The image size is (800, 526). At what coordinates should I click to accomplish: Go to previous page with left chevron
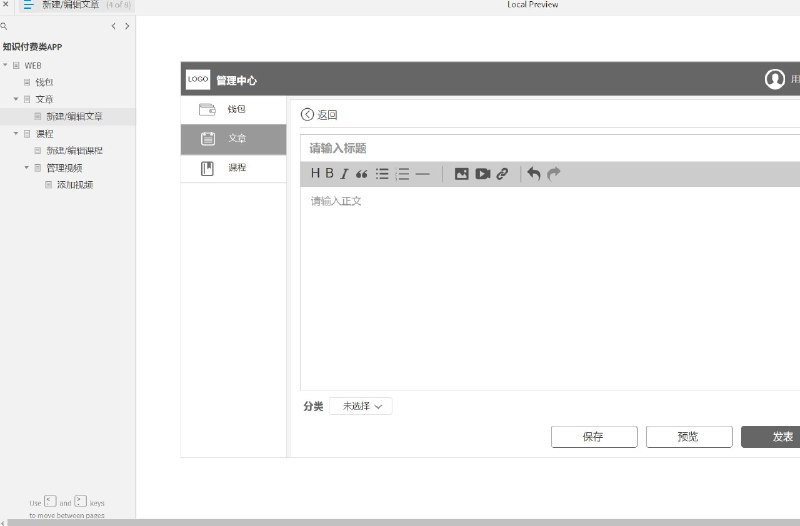pyautogui.click(x=113, y=26)
